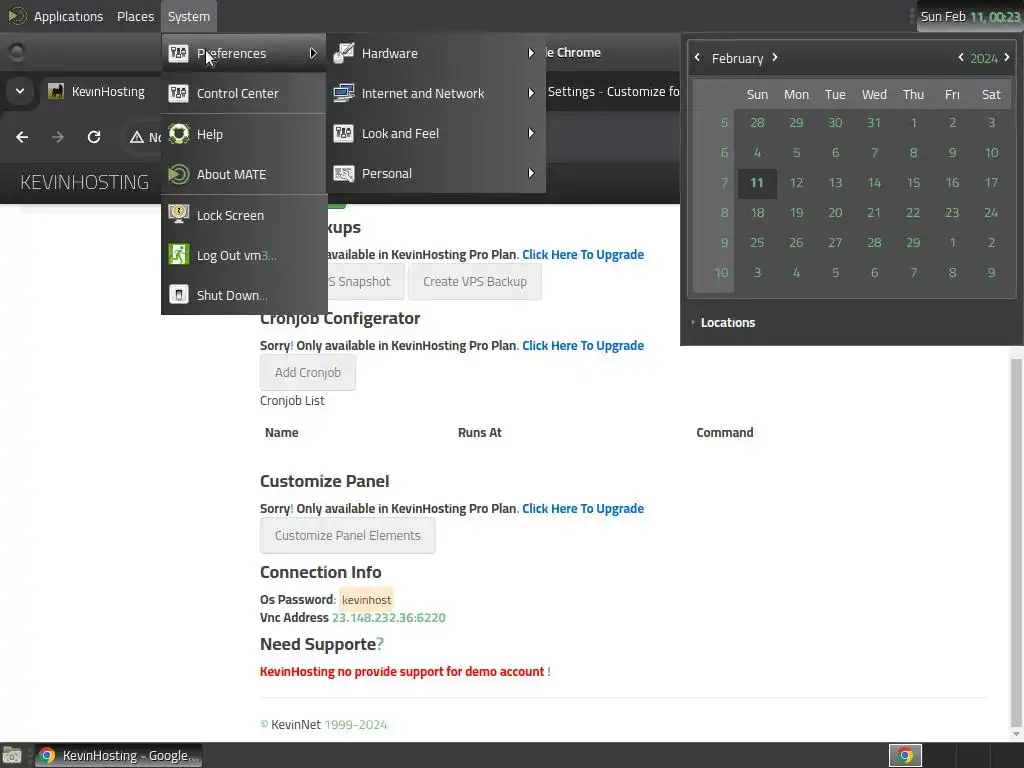1024x768 pixels.
Task: Open Control Center entry
Action: [244, 93]
